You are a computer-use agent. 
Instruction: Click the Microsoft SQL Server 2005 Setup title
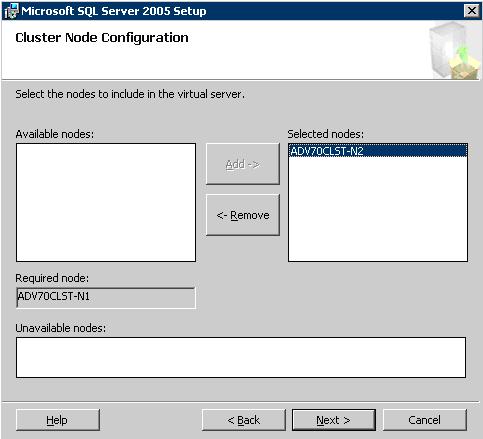[x=114, y=11]
